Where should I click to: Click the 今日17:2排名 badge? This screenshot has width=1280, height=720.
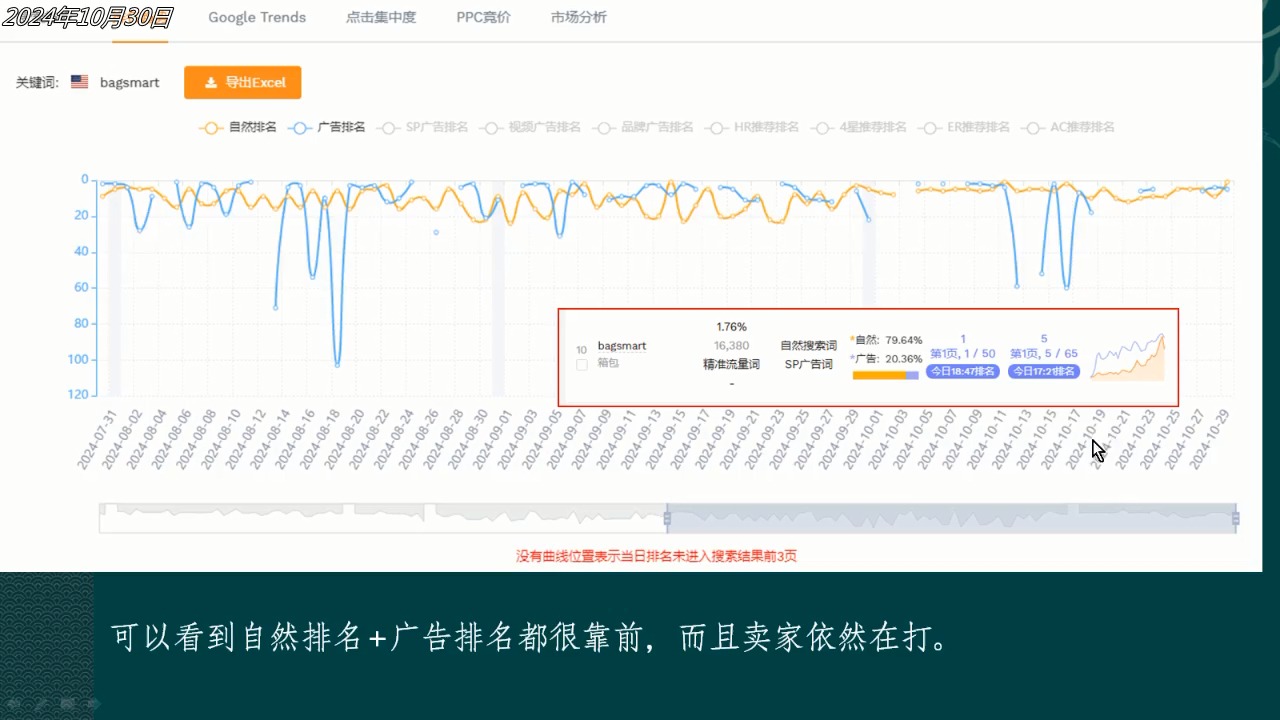1044,371
